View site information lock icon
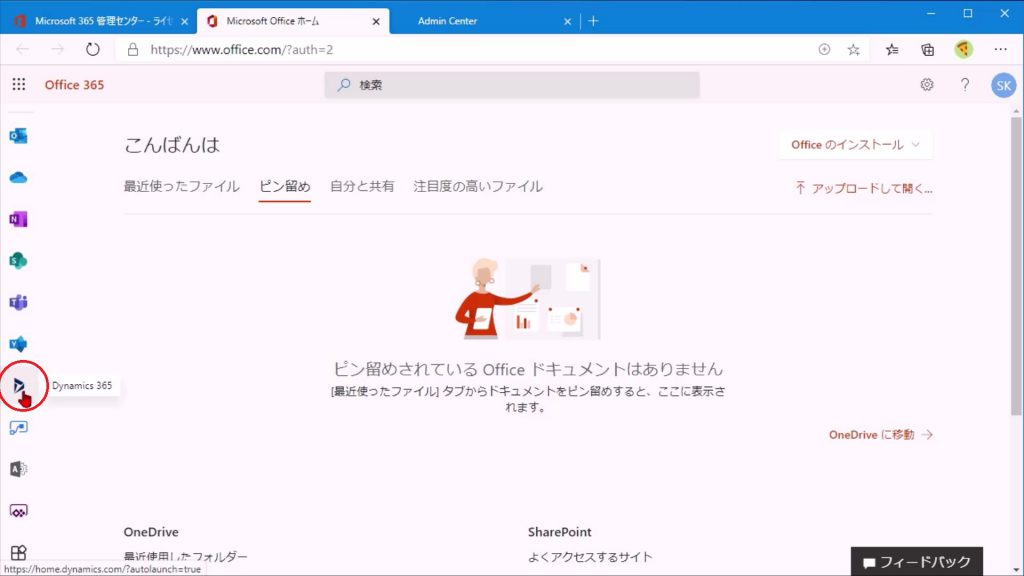This screenshot has width=1024, height=576. [x=133, y=50]
